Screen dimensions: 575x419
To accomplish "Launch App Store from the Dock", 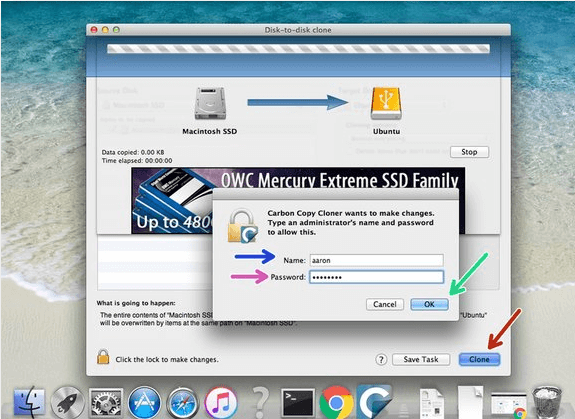I will coord(144,402).
